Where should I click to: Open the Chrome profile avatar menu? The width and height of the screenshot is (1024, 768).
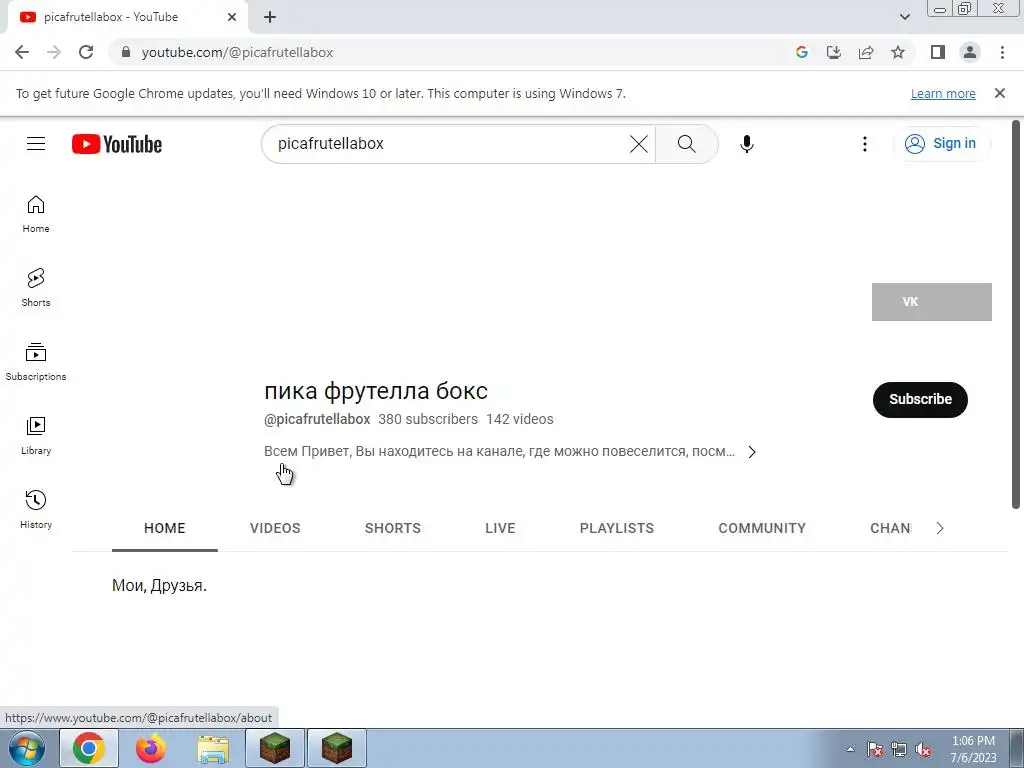coord(970,52)
